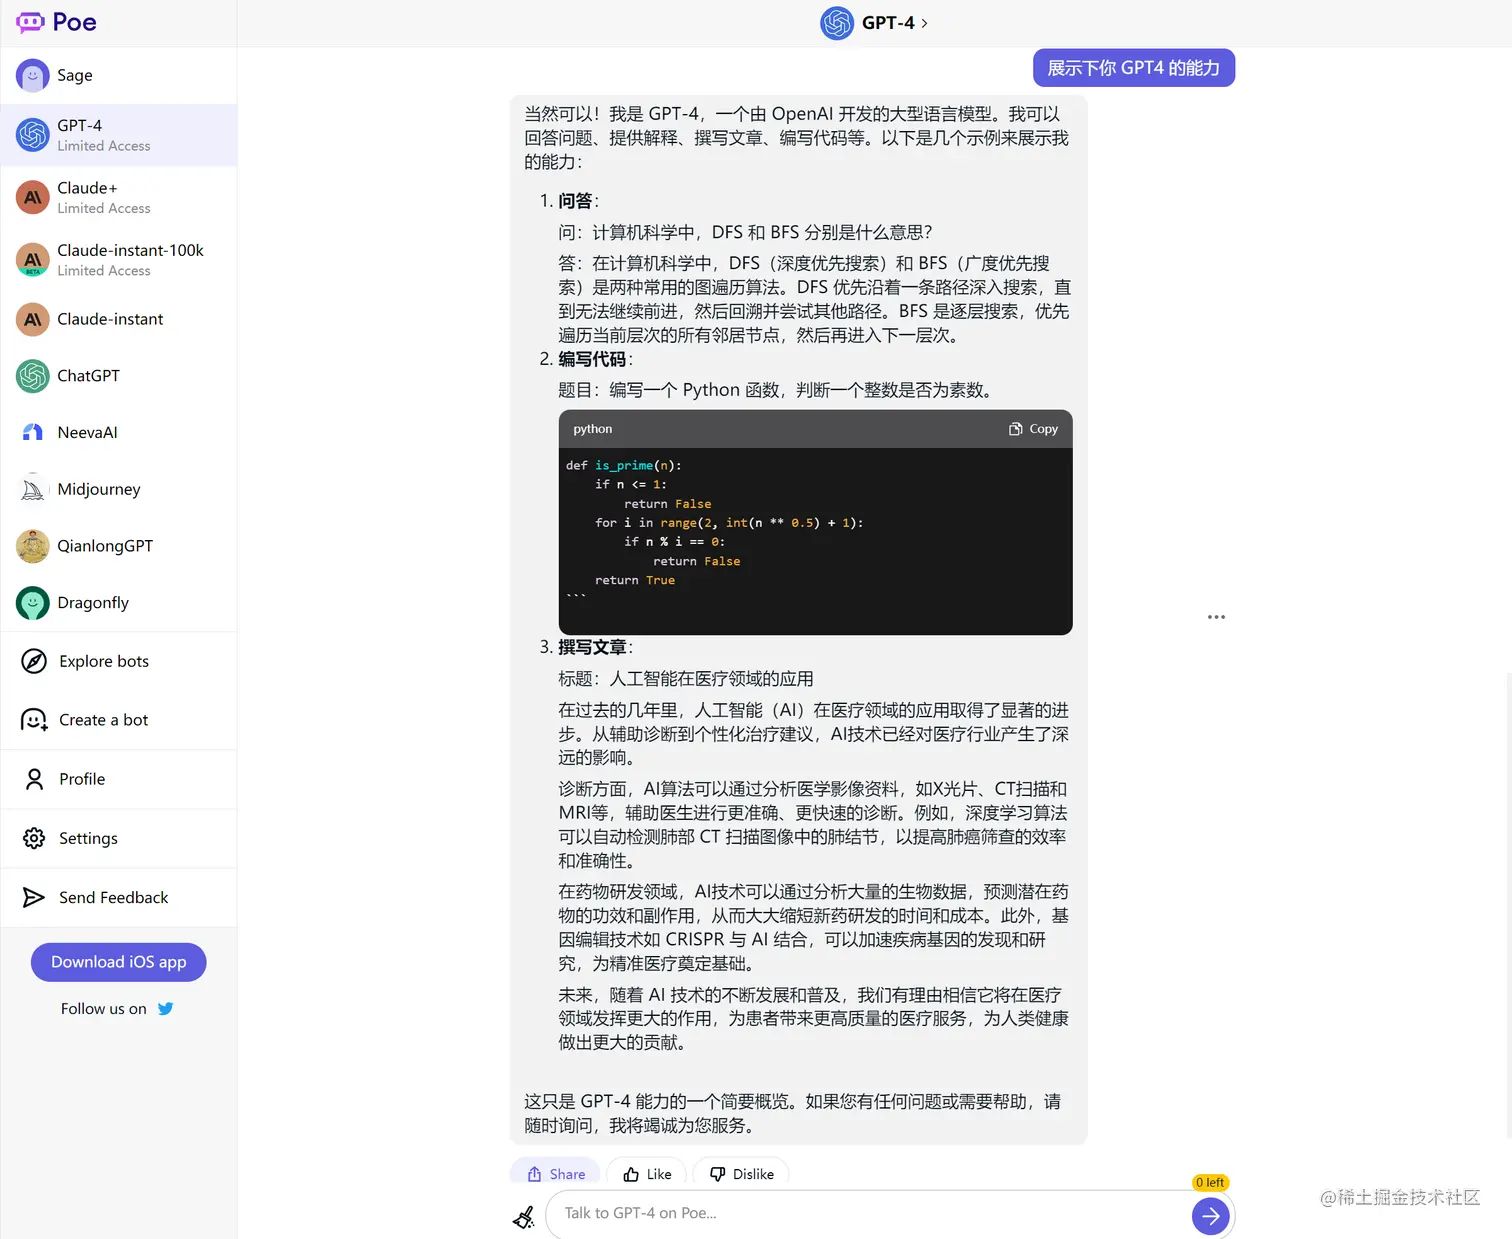Click the heading 问答
Viewport: 1512px width, 1239px height.
point(575,201)
